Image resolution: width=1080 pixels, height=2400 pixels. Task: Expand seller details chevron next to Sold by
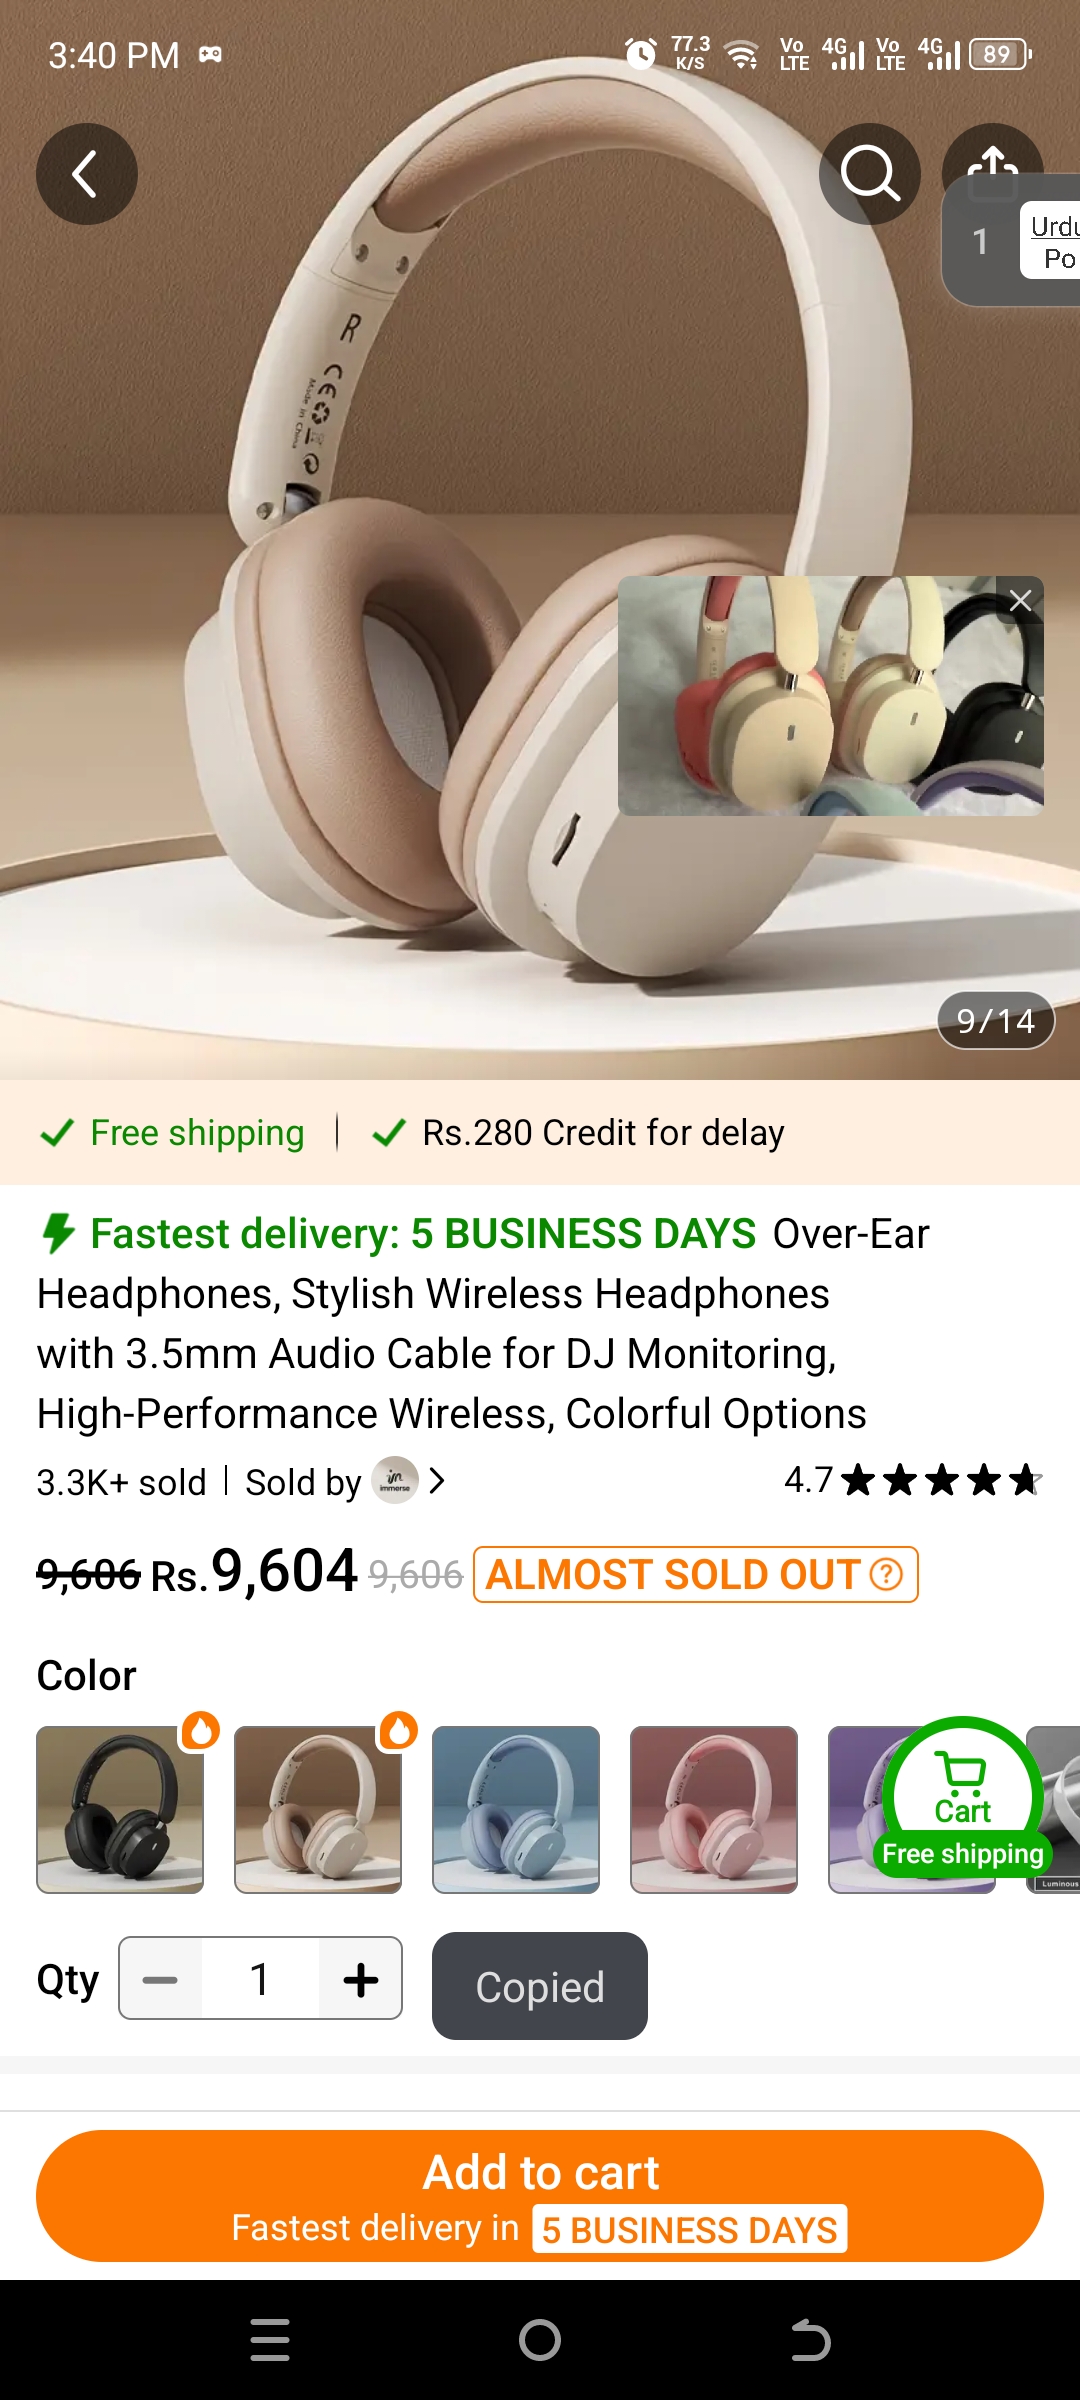(436, 1480)
